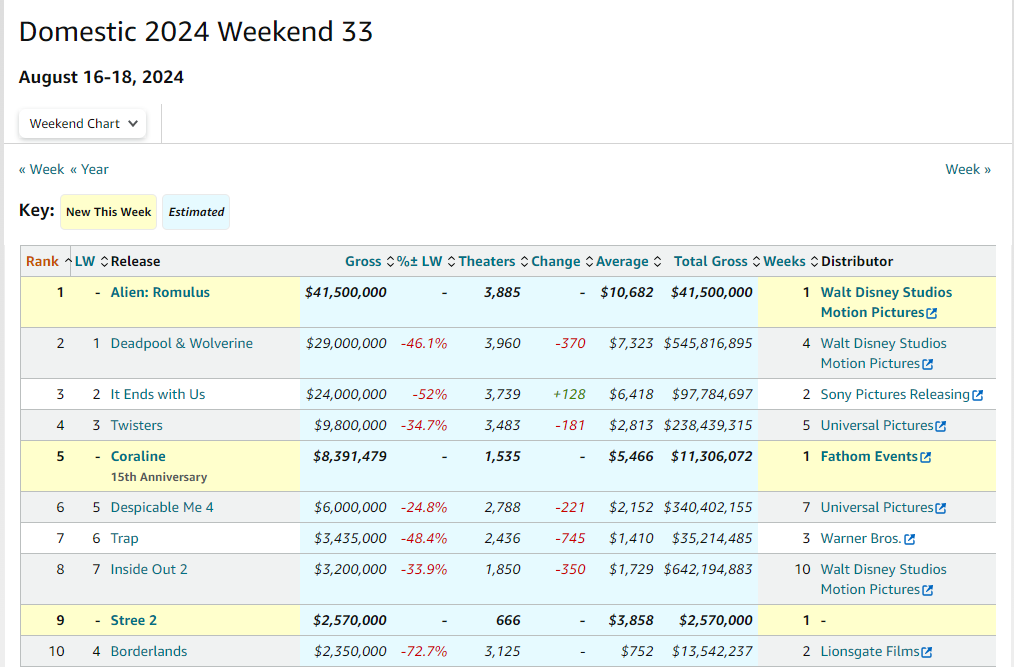1014x667 pixels.
Task: Open external link icon beside Lionsgate Films
Action: coord(927,652)
